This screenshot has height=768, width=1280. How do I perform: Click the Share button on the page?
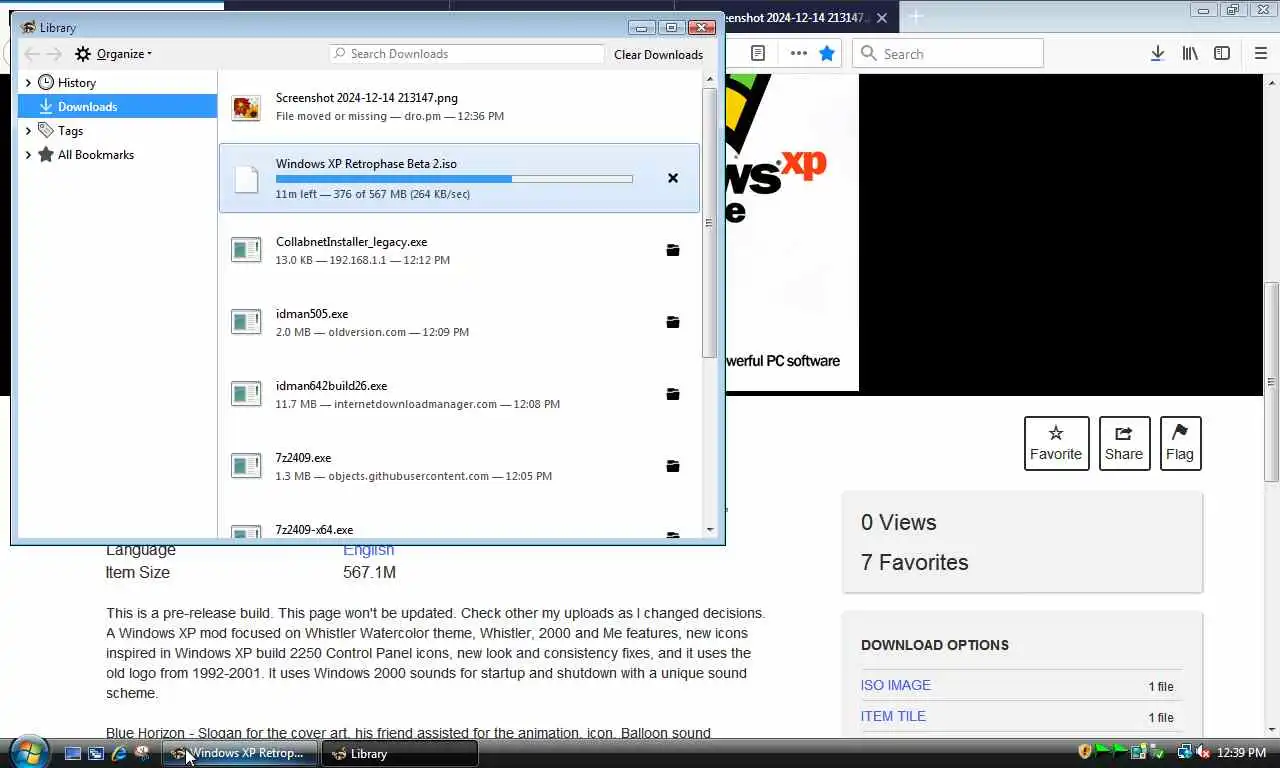pyautogui.click(x=1124, y=443)
